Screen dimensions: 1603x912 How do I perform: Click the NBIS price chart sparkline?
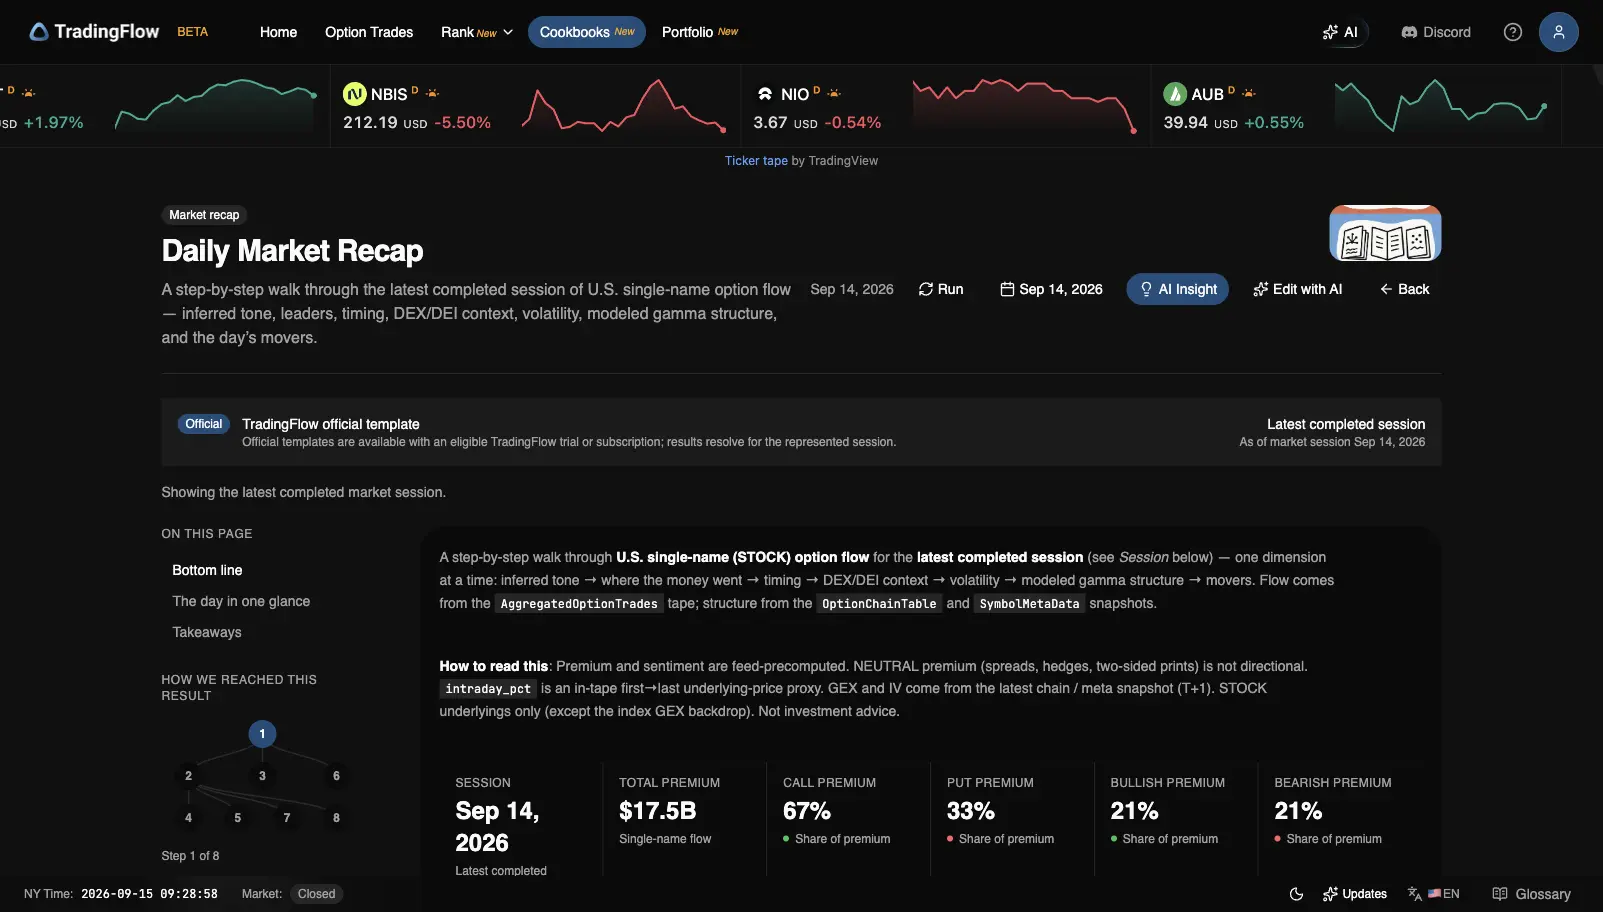tap(624, 106)
